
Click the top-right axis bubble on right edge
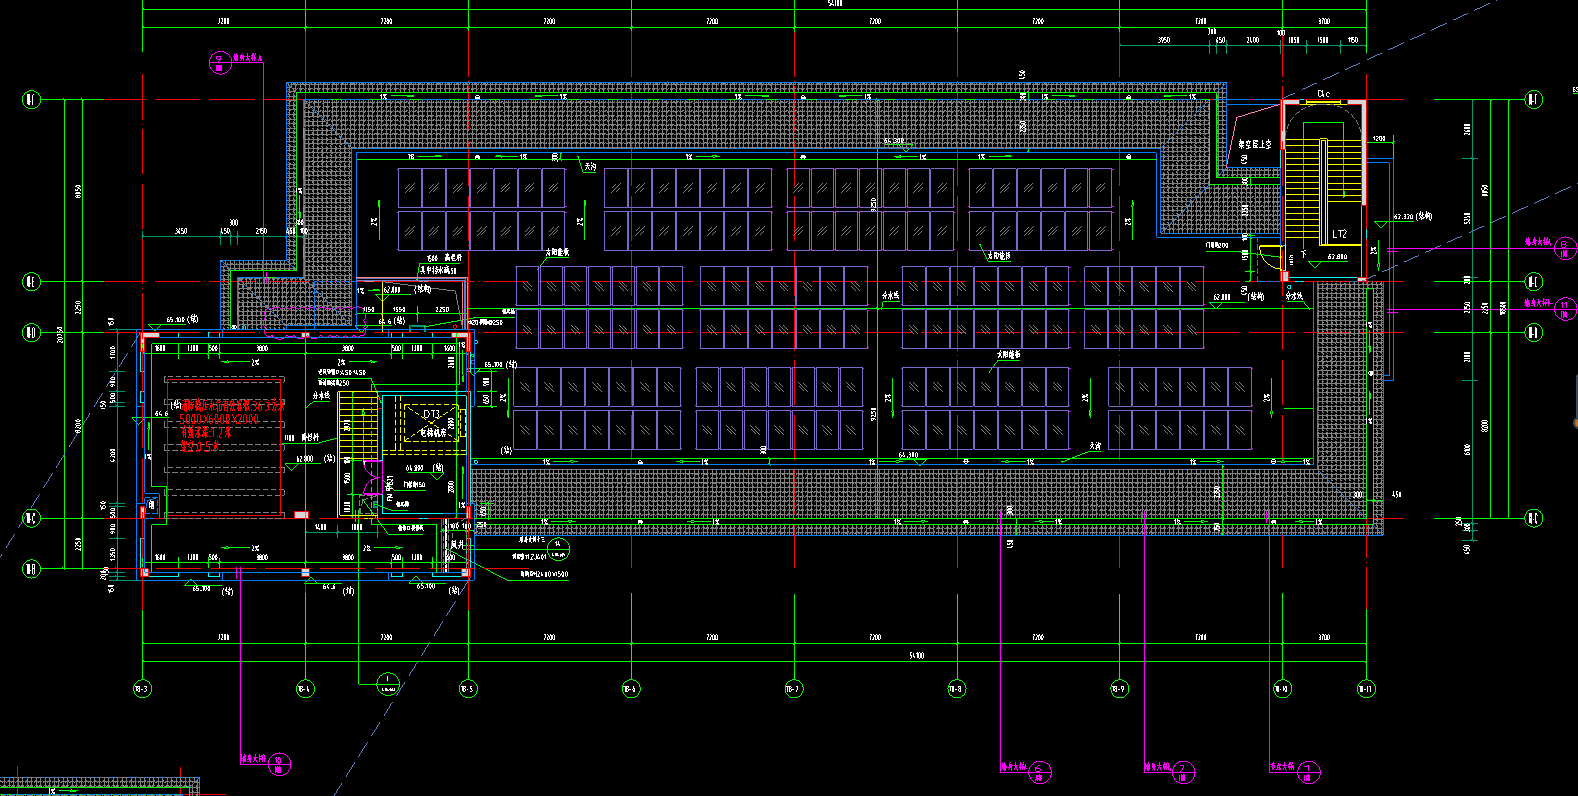[x=1533, y=99]
